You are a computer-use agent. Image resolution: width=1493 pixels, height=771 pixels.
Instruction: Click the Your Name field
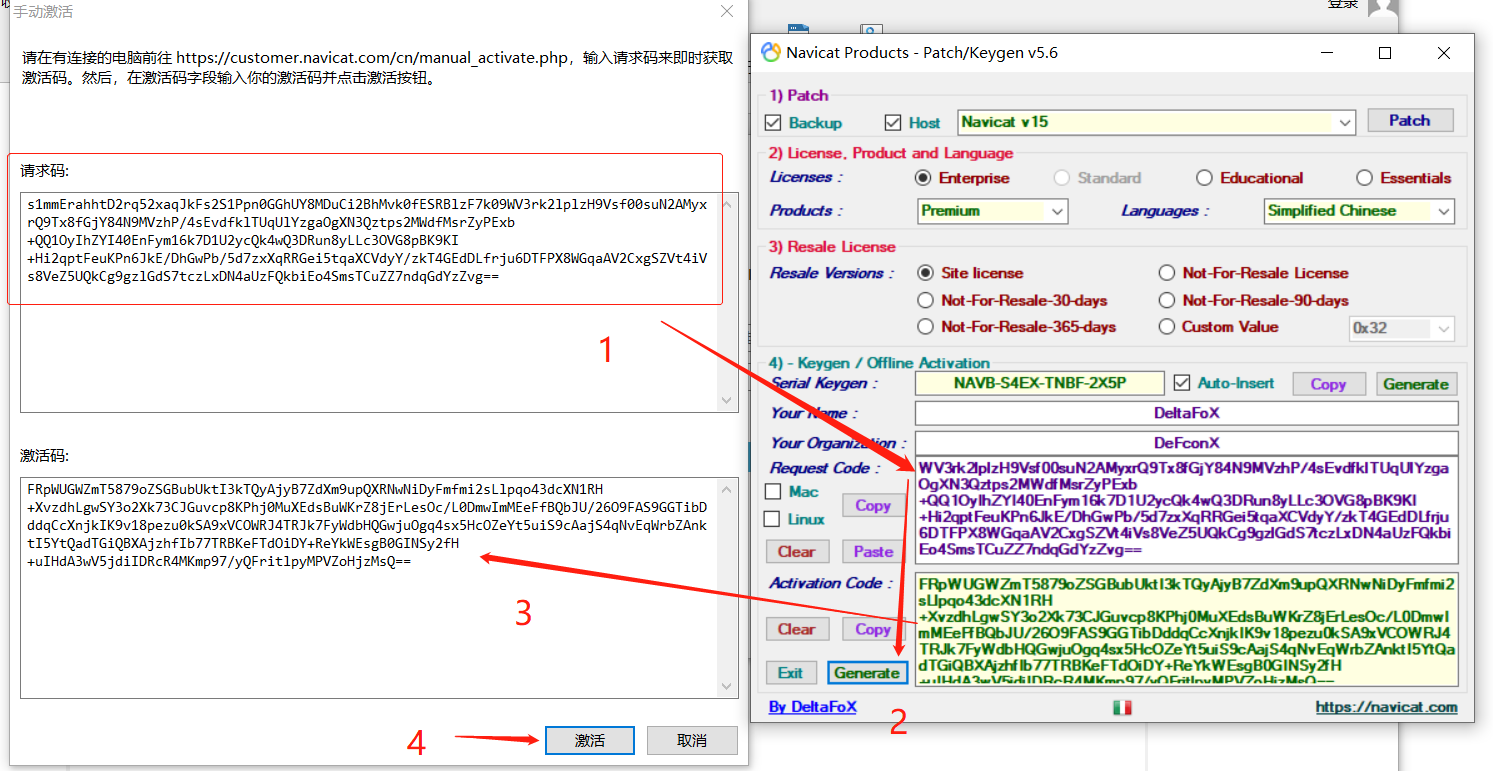tap(1186, 413)
